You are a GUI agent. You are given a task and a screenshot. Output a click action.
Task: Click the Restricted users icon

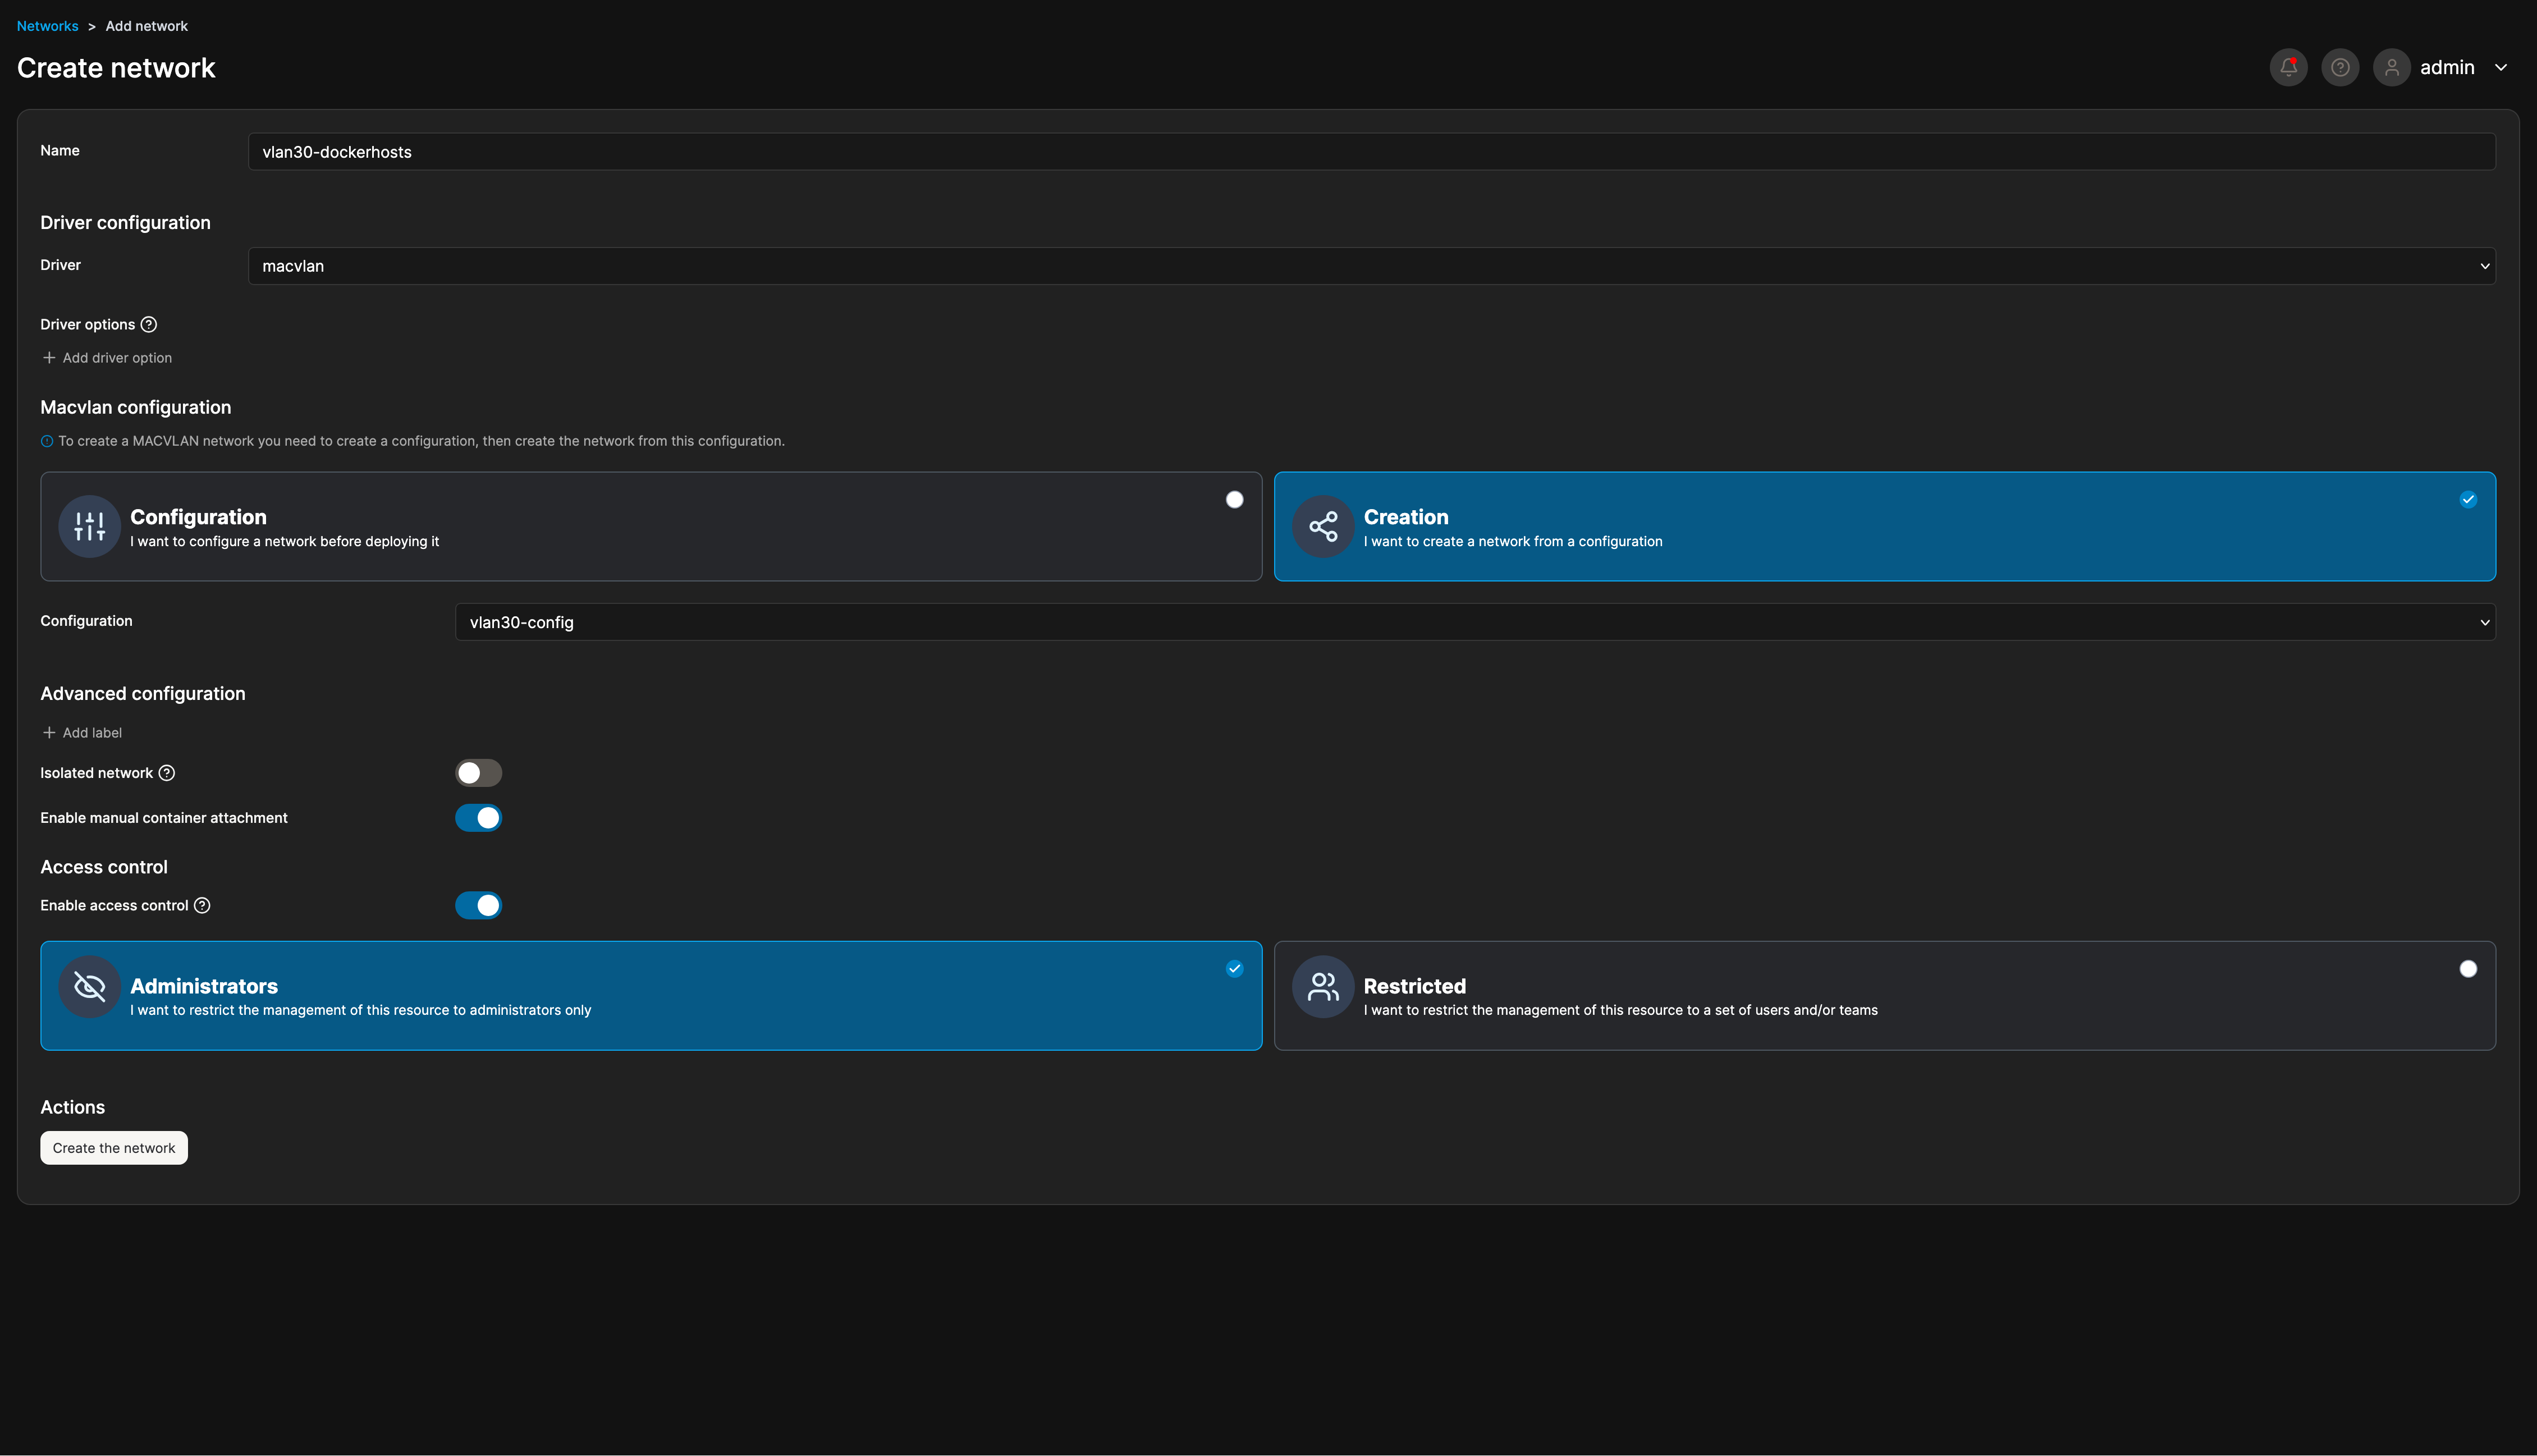pos(1323,987)
